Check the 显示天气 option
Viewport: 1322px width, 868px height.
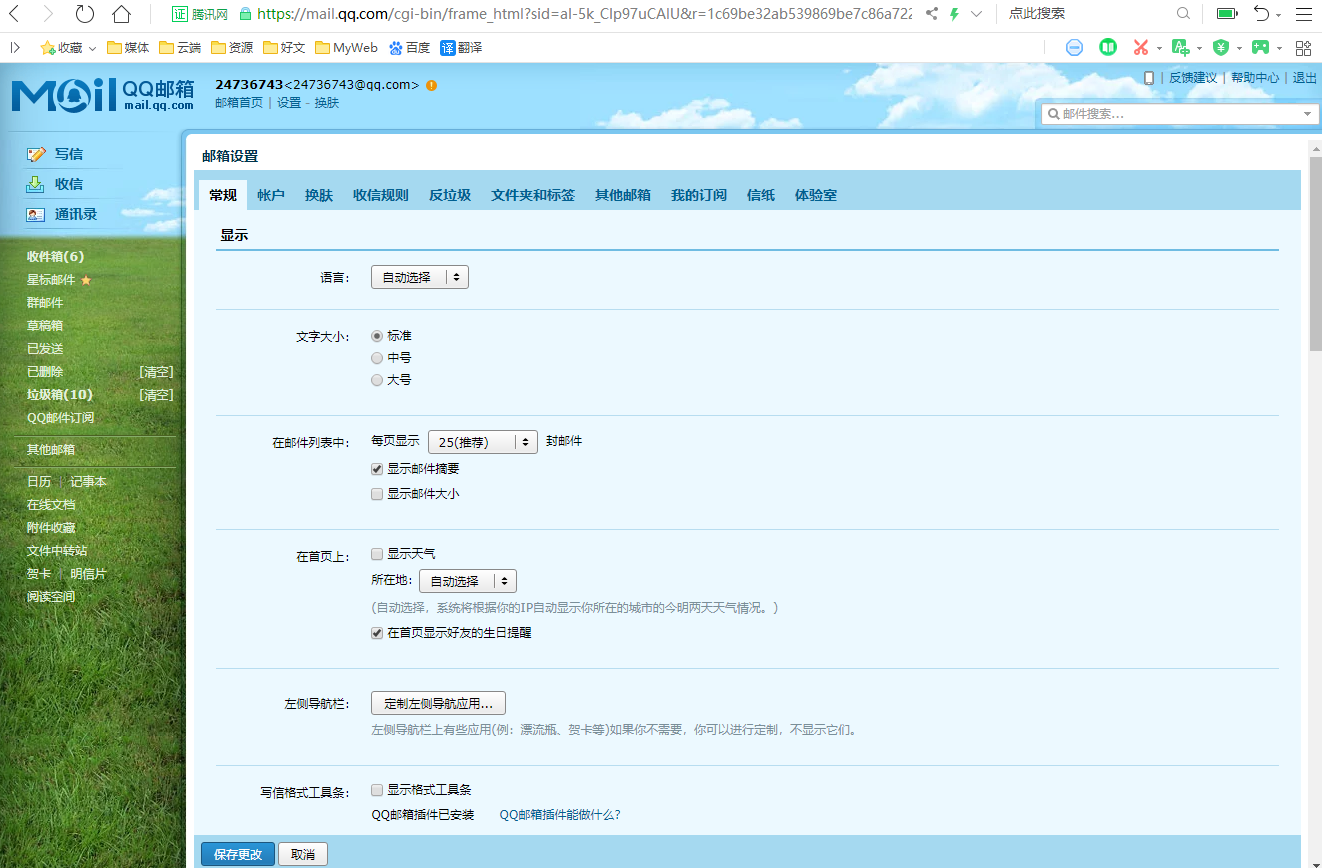pyautogui.click(x=377, y=553)
